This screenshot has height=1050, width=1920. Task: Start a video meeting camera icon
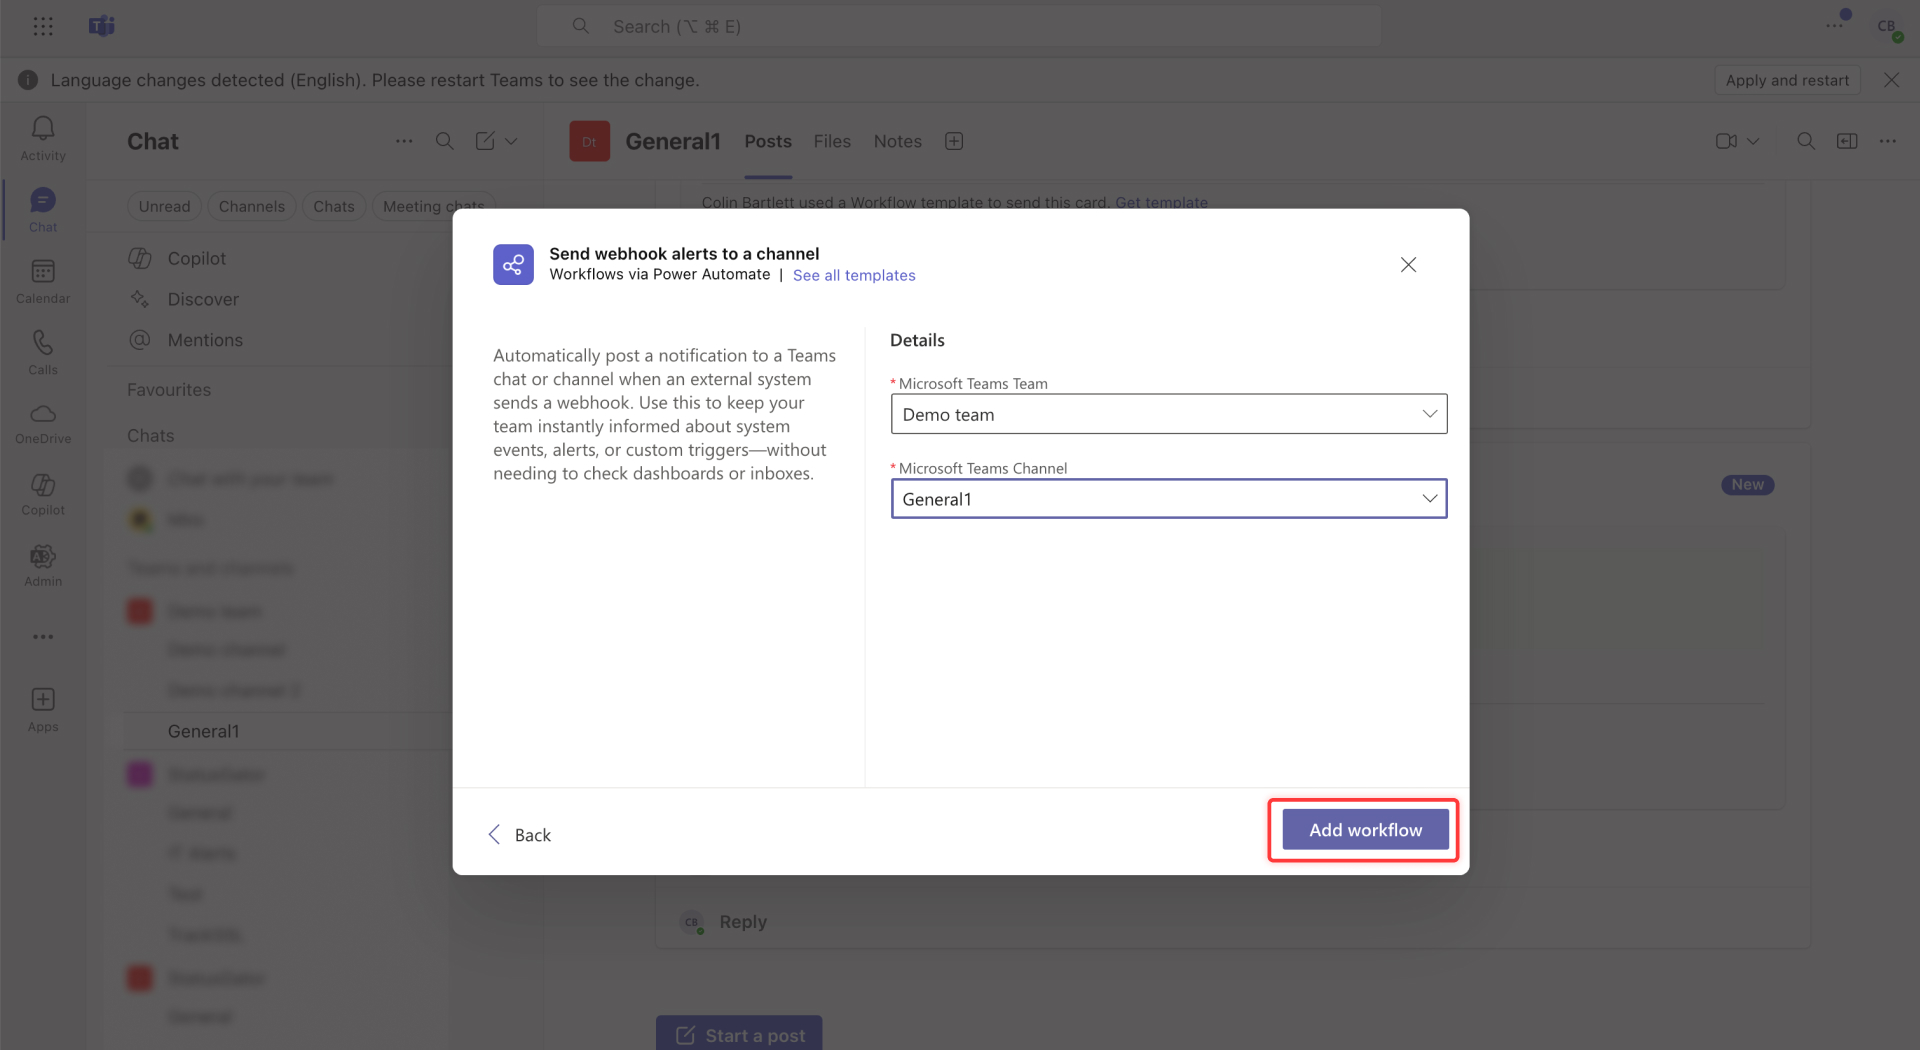point(1726,141)
